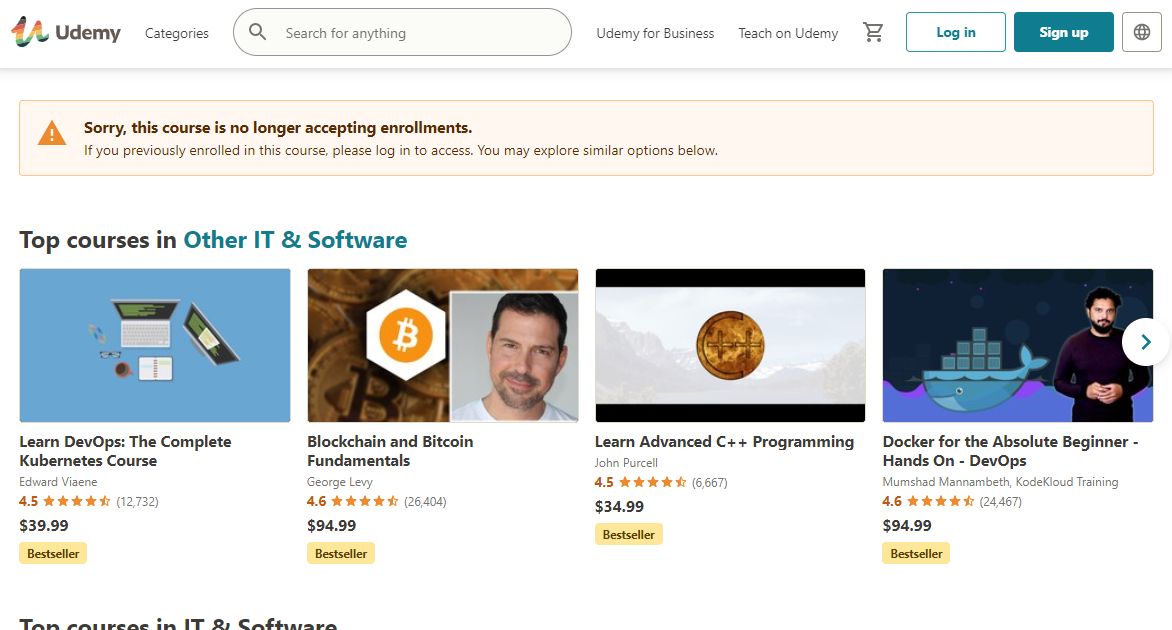Viewport: 1172px width, 630px height.
Task: Go to Teach on Udemy
Action: click(x=788, y=33)
